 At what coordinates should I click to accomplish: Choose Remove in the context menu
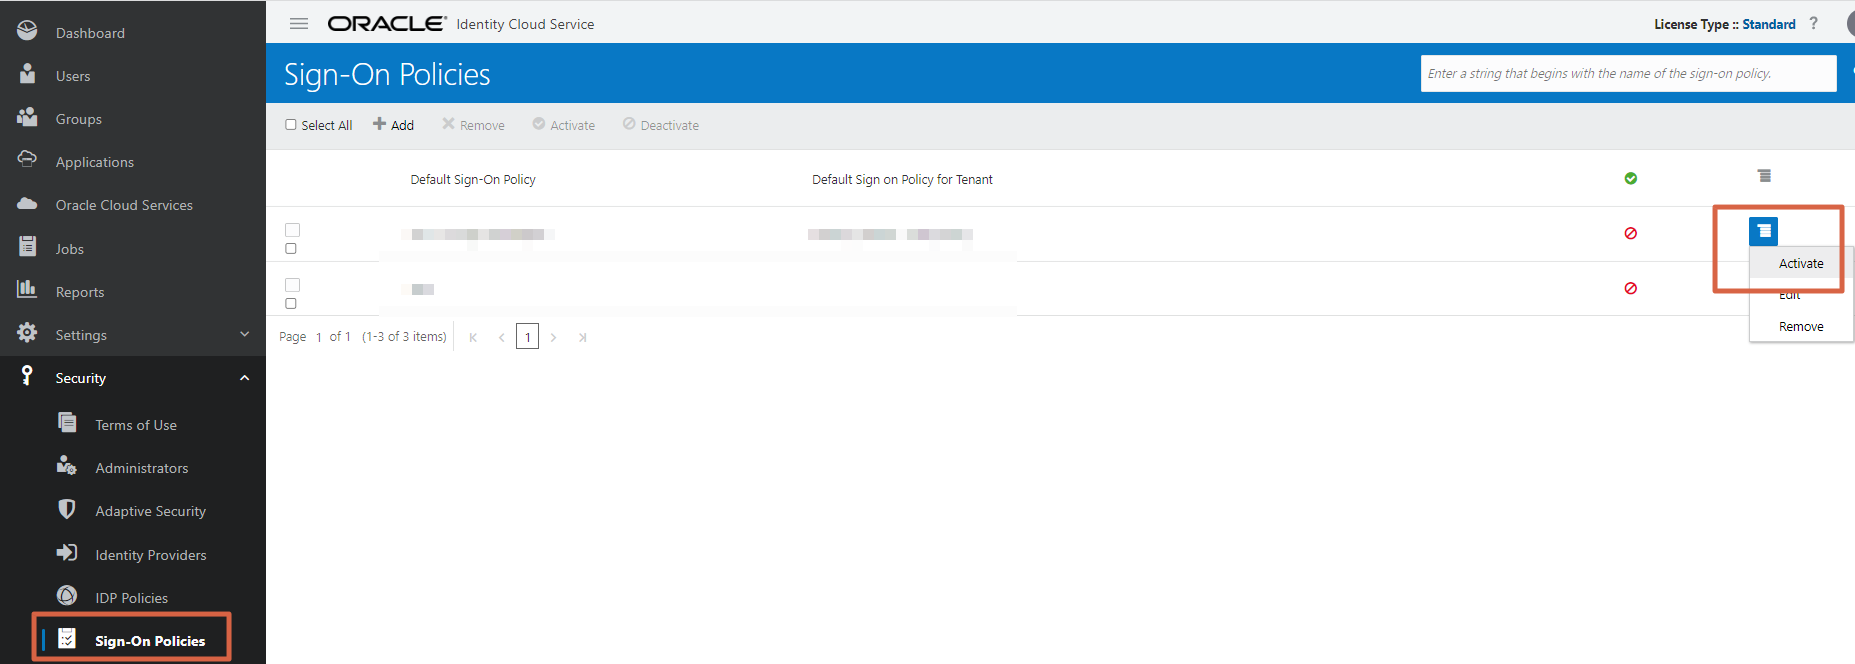click(1801, 327)
